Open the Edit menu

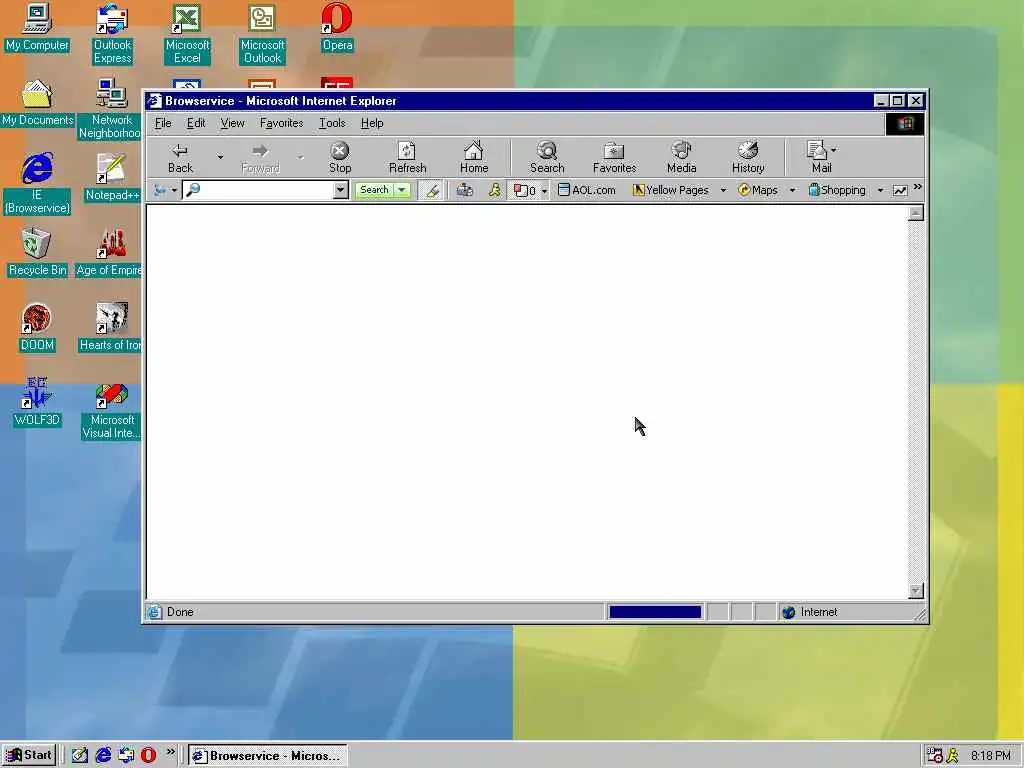tap(196, 123)
